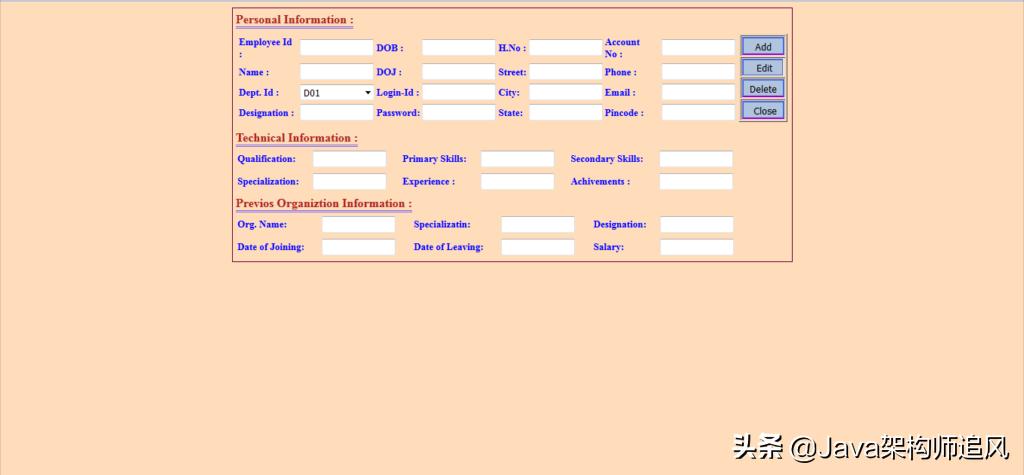Viewport: 1024px width, 475px height.
Task: Select the Date of Leaving input field
Action: [x=537, y=247]
